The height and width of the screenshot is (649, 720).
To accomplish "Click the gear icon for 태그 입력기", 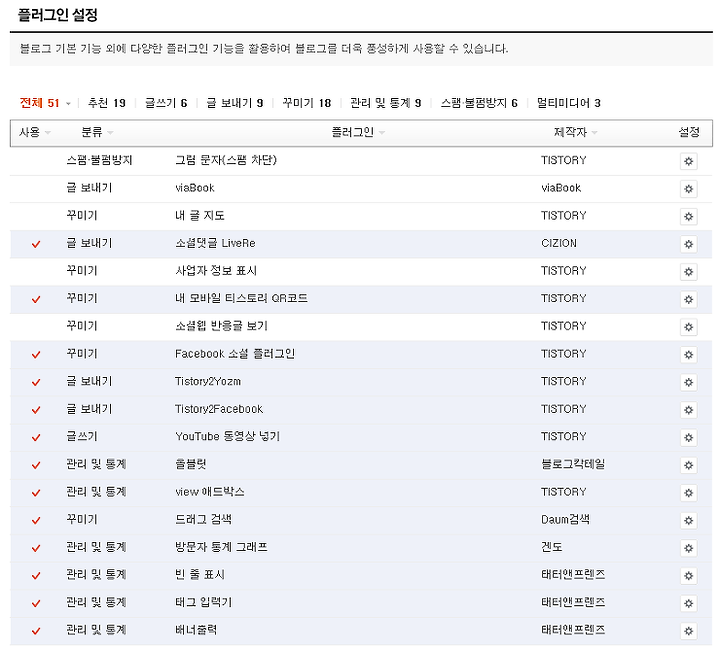I will (688, 603).
